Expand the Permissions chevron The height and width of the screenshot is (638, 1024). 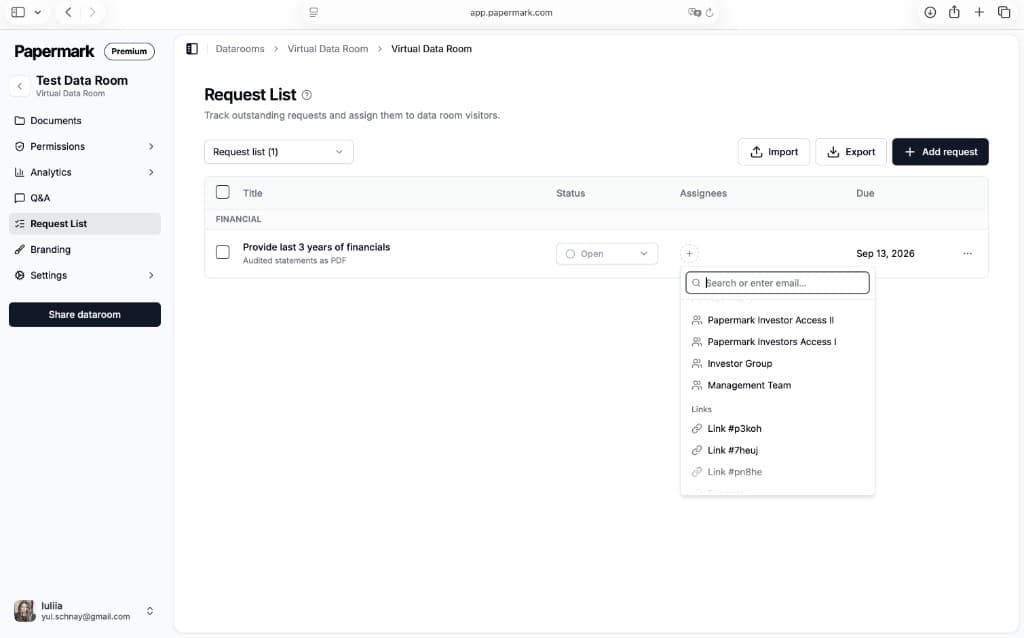pyautogui.click(x=151, y=146)
